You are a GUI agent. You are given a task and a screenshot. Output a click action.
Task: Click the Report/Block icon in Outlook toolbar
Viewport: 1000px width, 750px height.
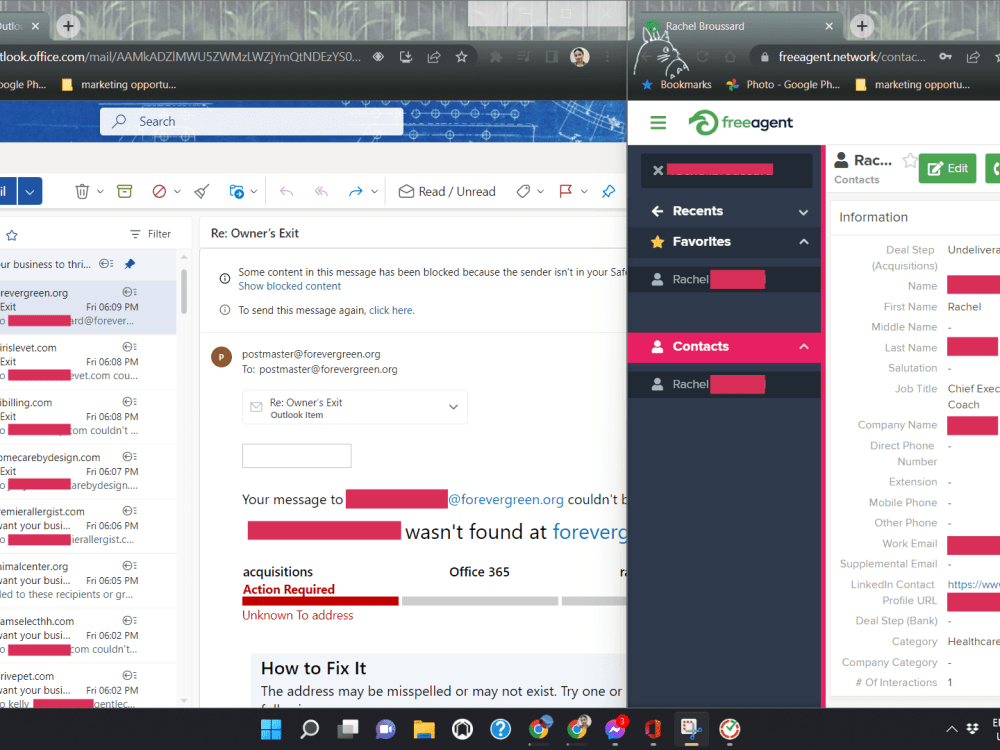click(x=159, y=191)
